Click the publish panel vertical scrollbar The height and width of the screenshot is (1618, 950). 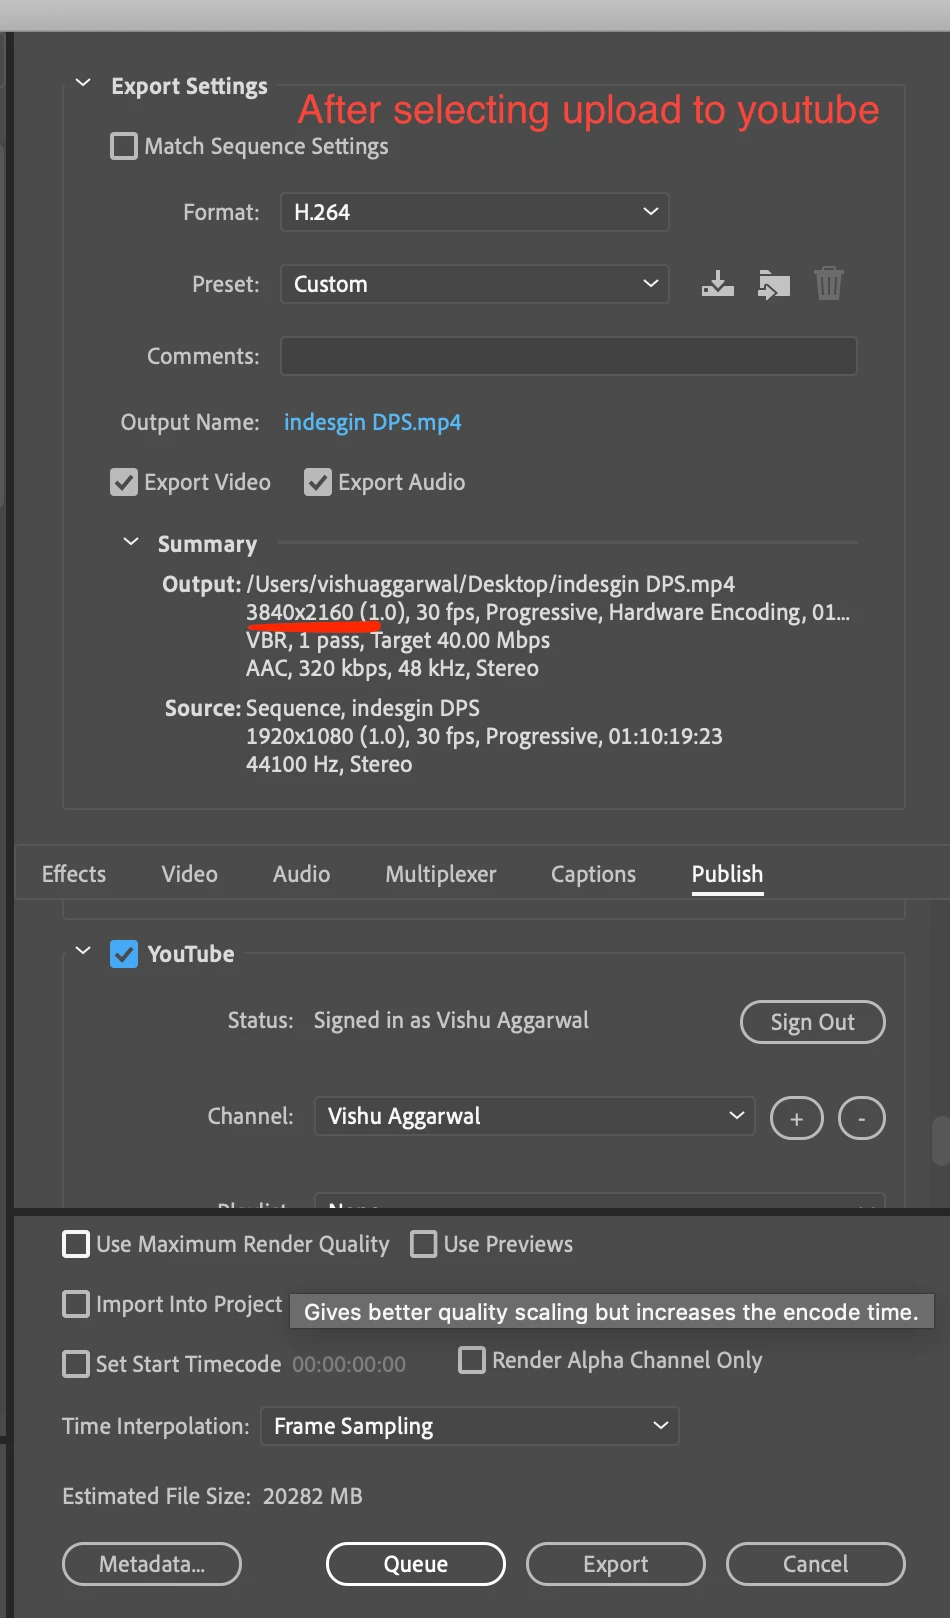(x=940, y=1141)
